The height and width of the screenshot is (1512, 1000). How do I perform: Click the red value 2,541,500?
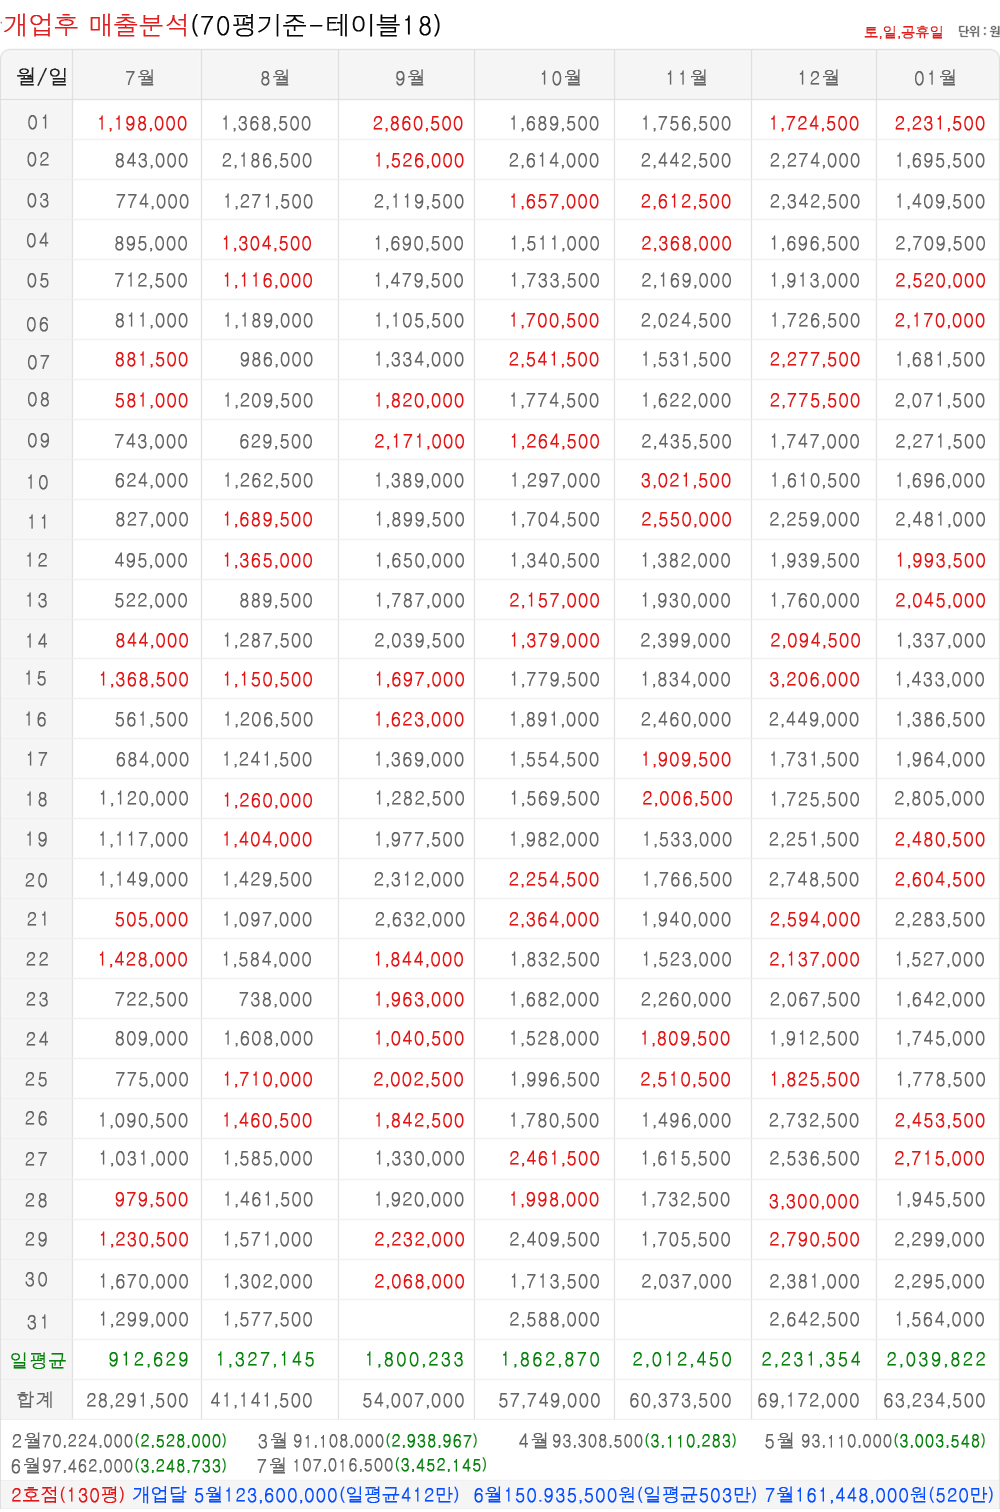(554, 360)
